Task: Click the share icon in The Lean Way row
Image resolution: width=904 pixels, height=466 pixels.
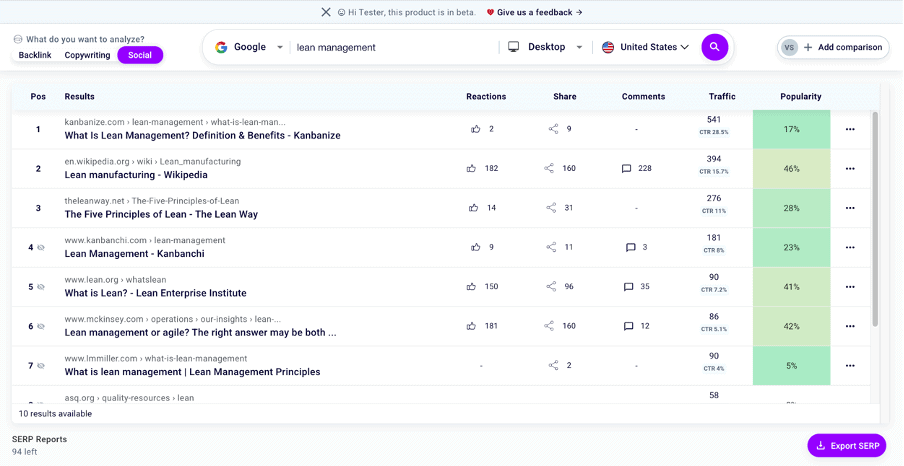Action: coord(551,208)
